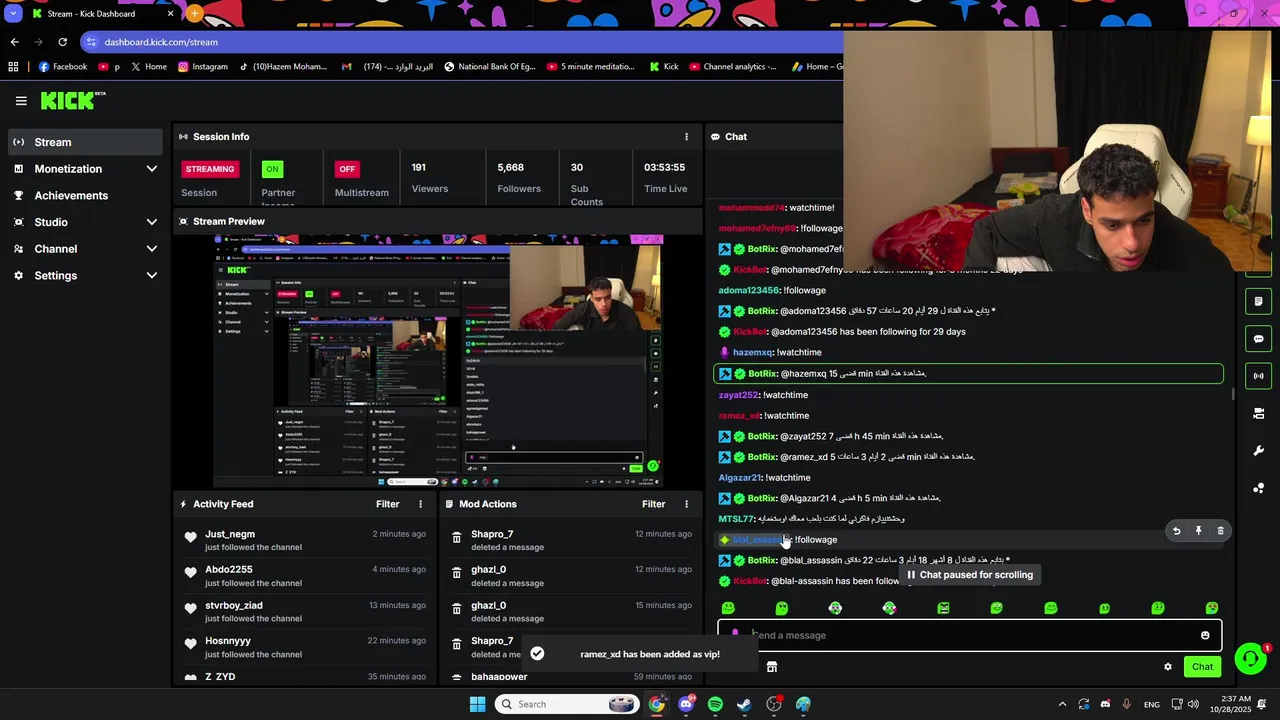
Task: Click the Windows taskbar Search box
Action: (567, 704)
